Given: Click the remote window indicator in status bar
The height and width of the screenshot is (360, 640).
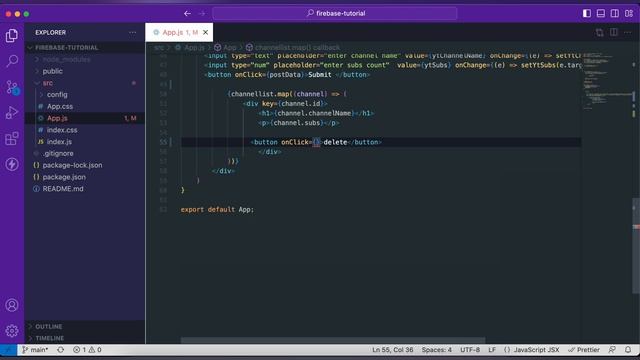Looking at the screenshot, I should (8, 350).
